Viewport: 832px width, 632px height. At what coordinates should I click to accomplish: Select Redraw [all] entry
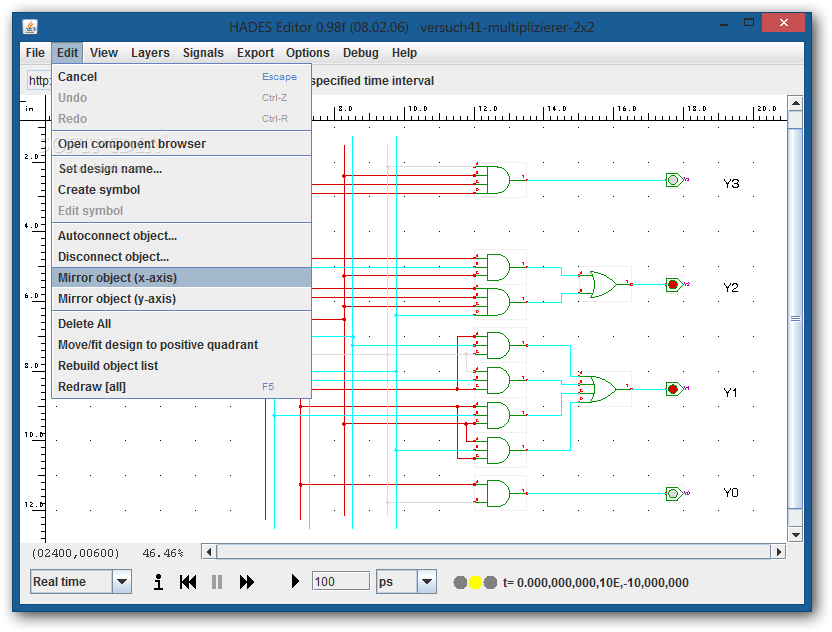tap(181, 387)
